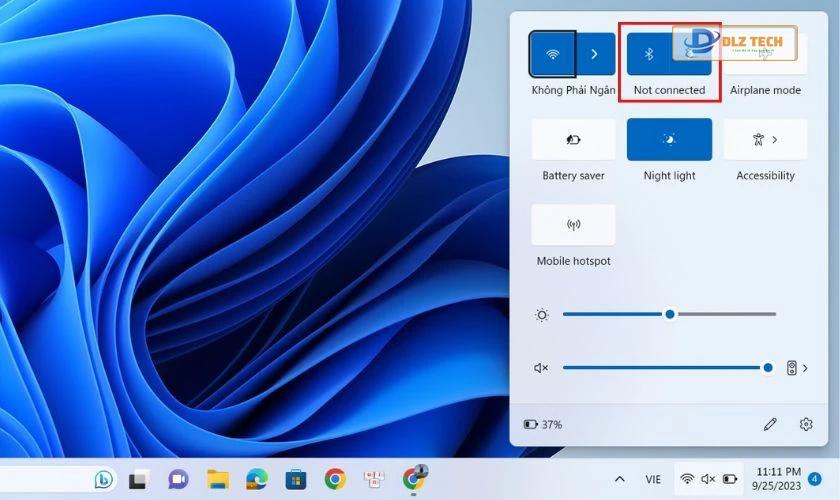Open File Explorer from the taskbar
This screenshot has height=500, width=840.
pos(218,479)
